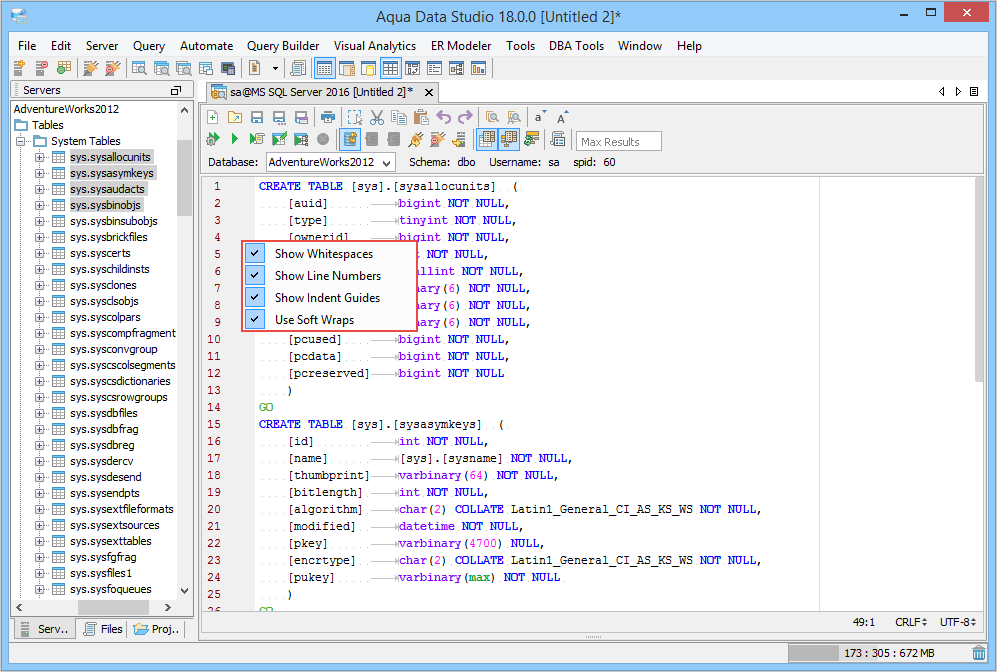Click the Paste clipboard icon
Viewport: 997px width, 672px height.
[x=421, y=117]
